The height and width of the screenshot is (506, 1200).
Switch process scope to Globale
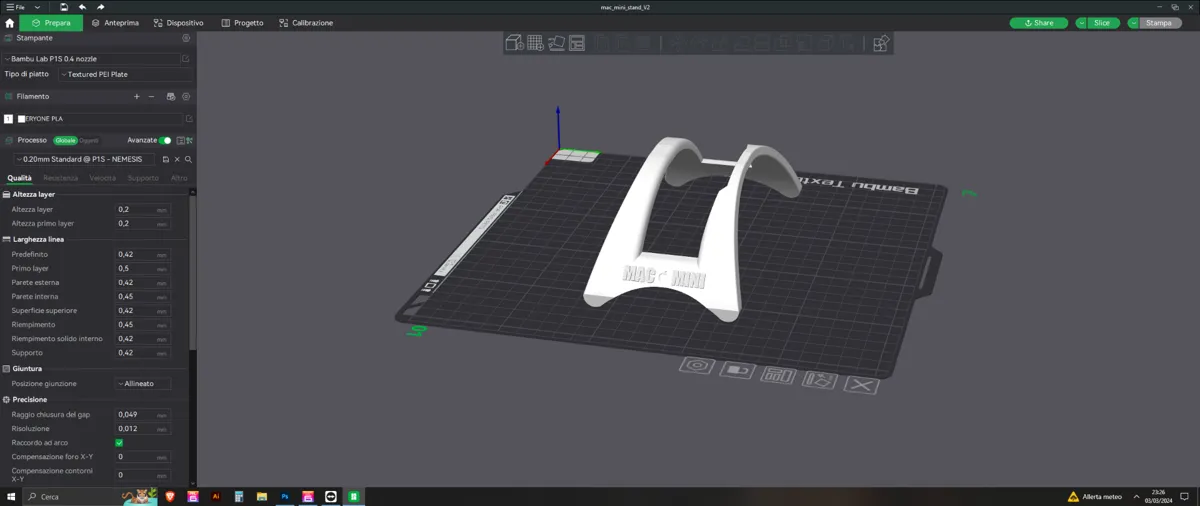[65, 141]
